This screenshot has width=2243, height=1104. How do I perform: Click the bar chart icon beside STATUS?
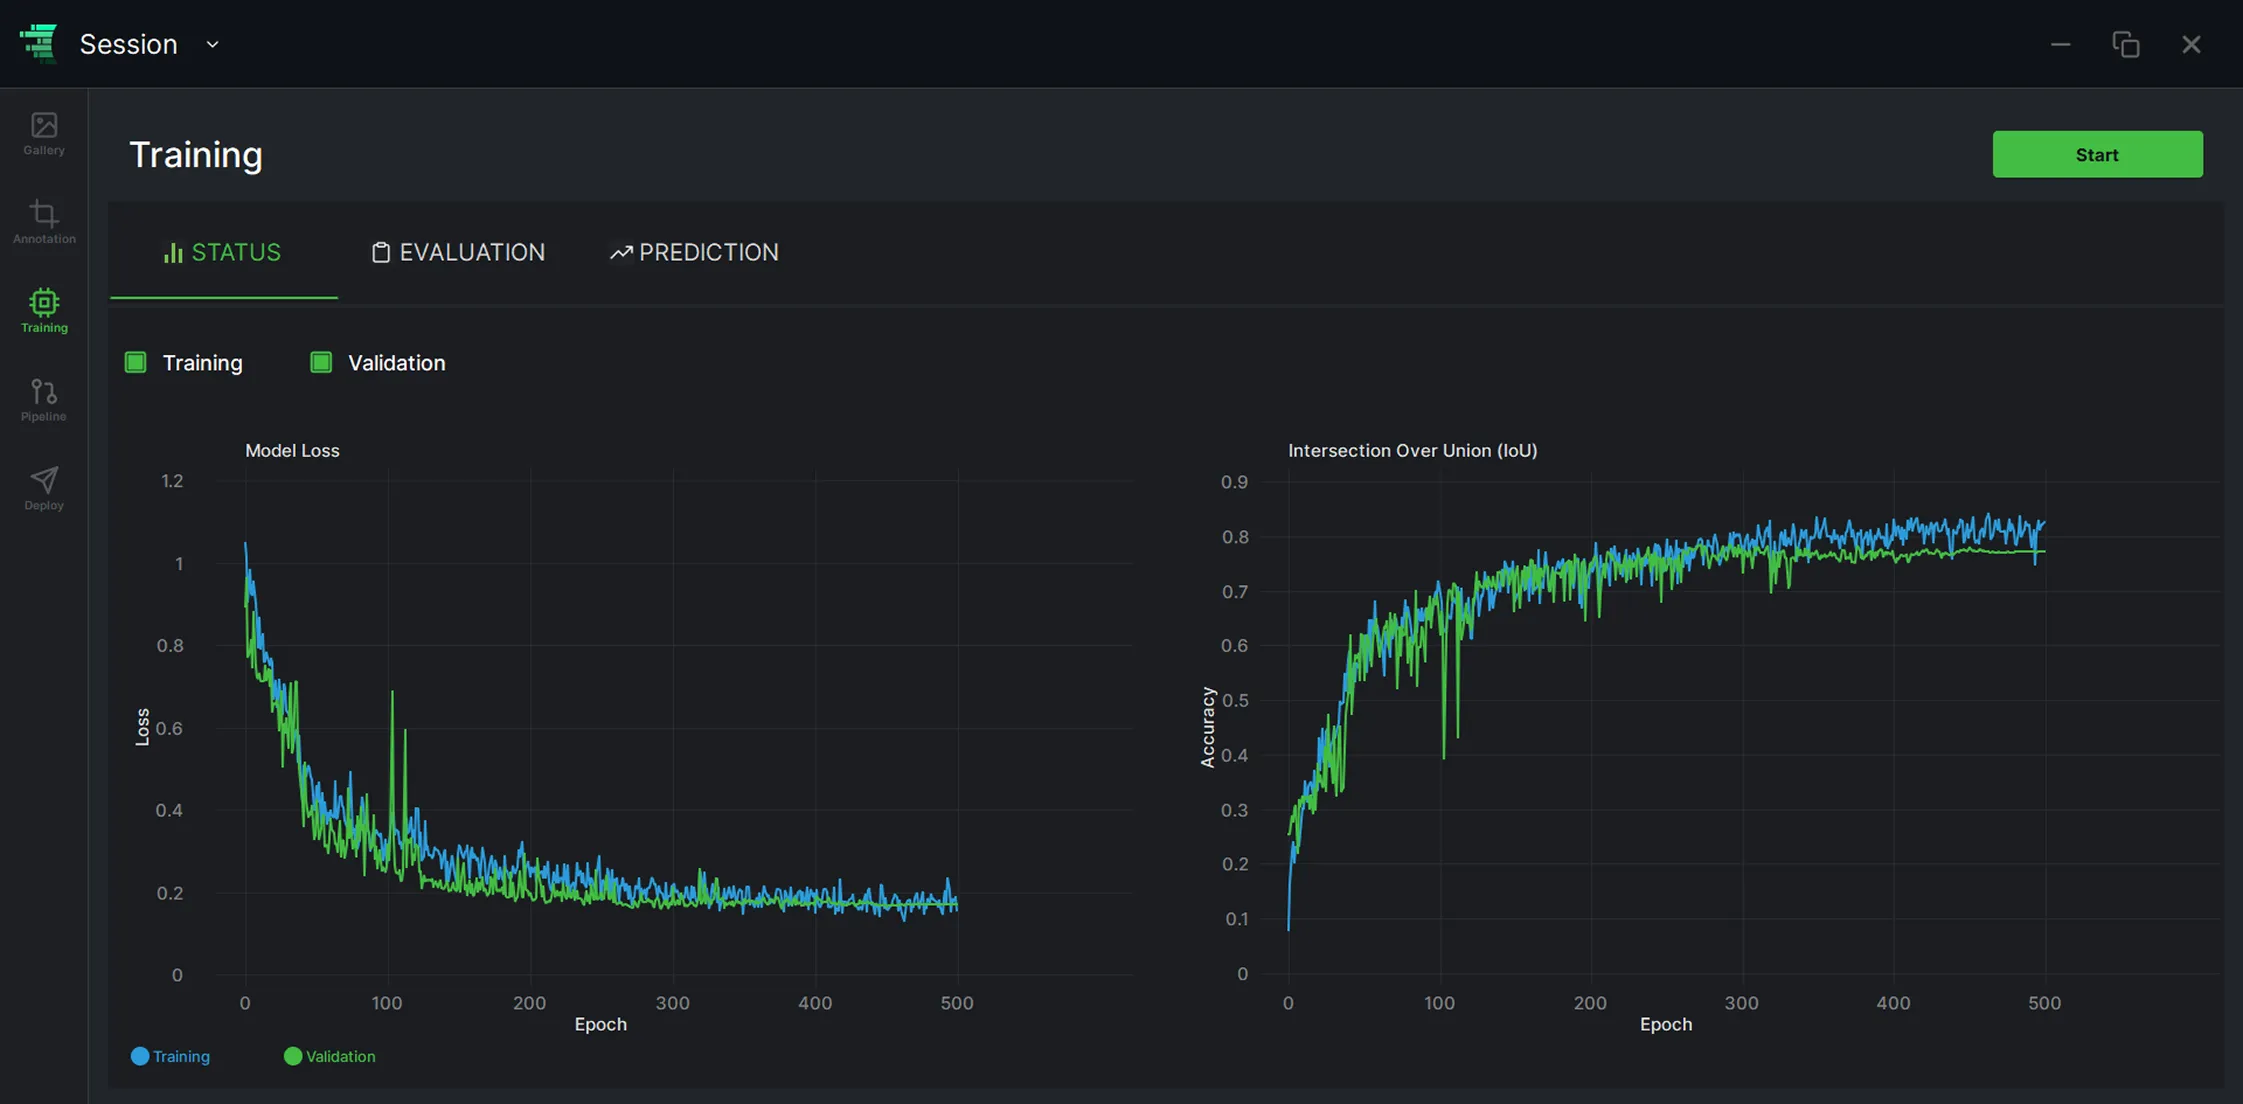tap(173, 252)
